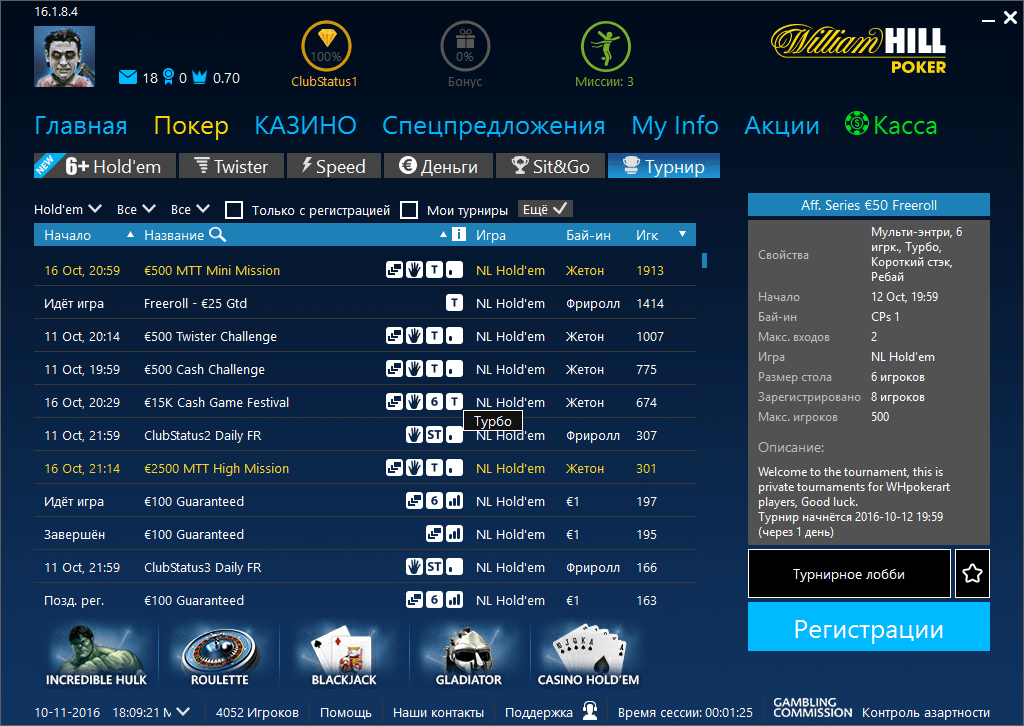This screenshot has height=726, width=1024.
Task: Expand the Hold'em game filter dropdown
Action: tap(68, 210)
